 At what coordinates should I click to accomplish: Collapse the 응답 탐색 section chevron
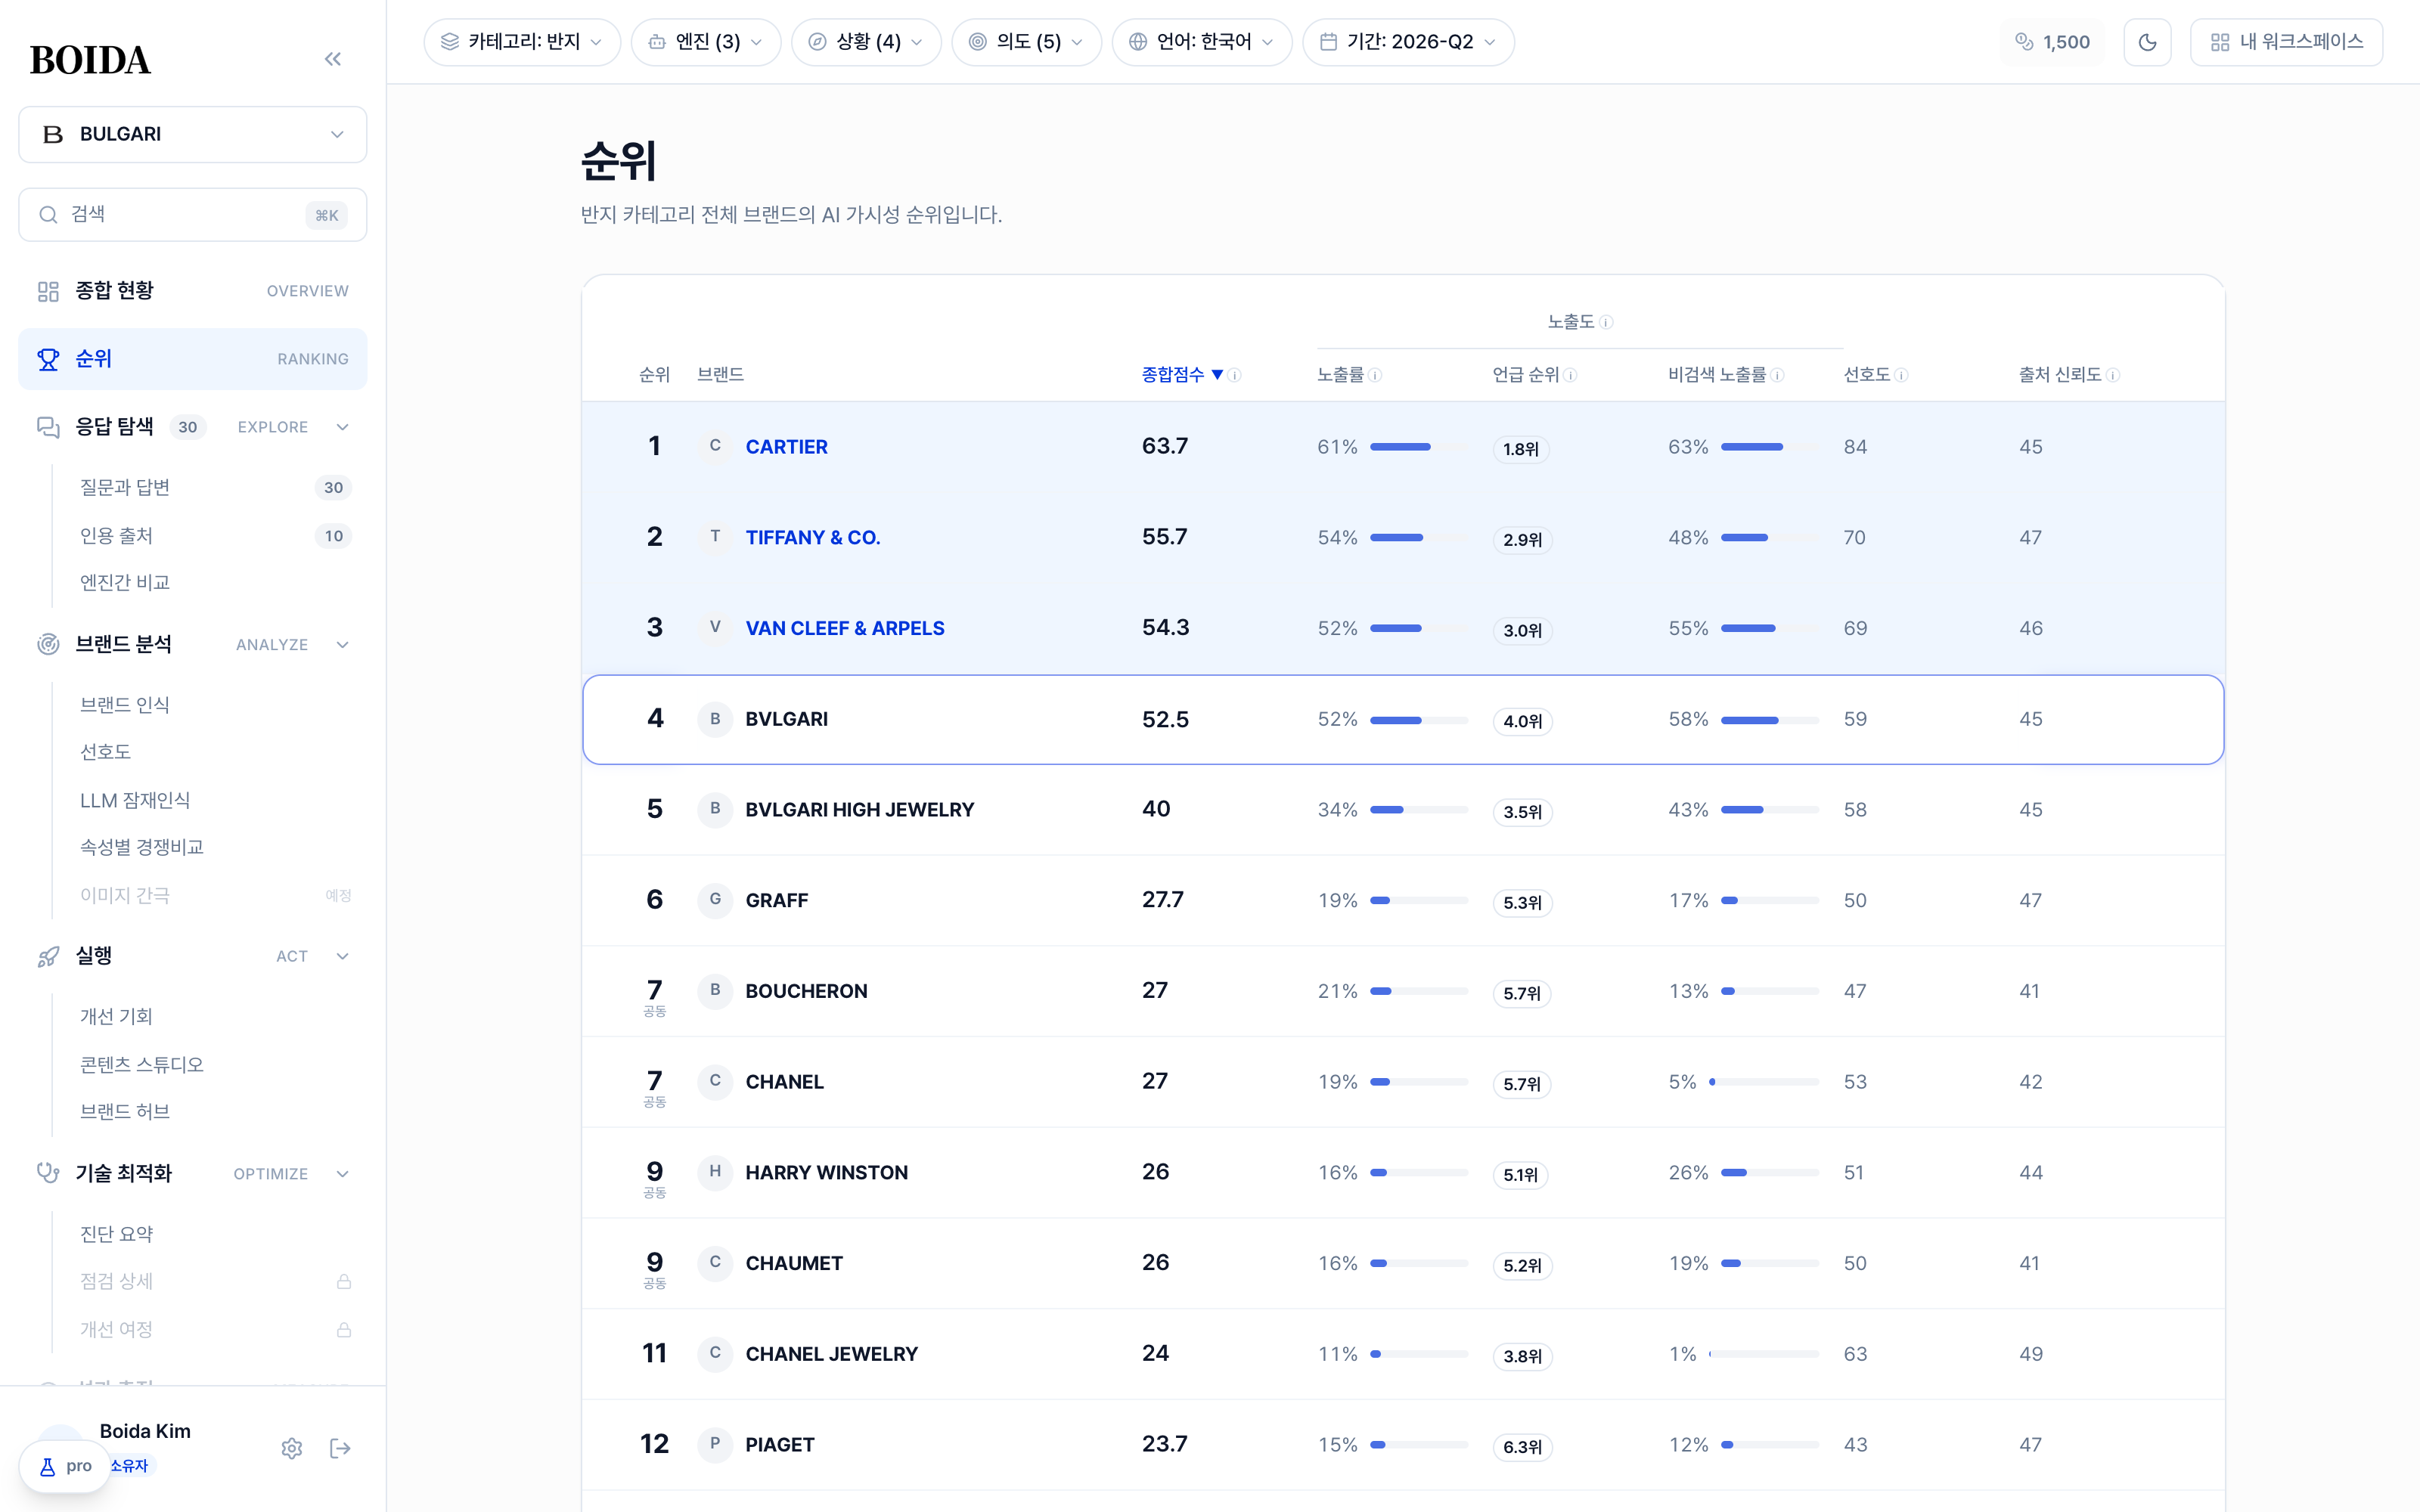pyautogui.click(x=343, y=427)
